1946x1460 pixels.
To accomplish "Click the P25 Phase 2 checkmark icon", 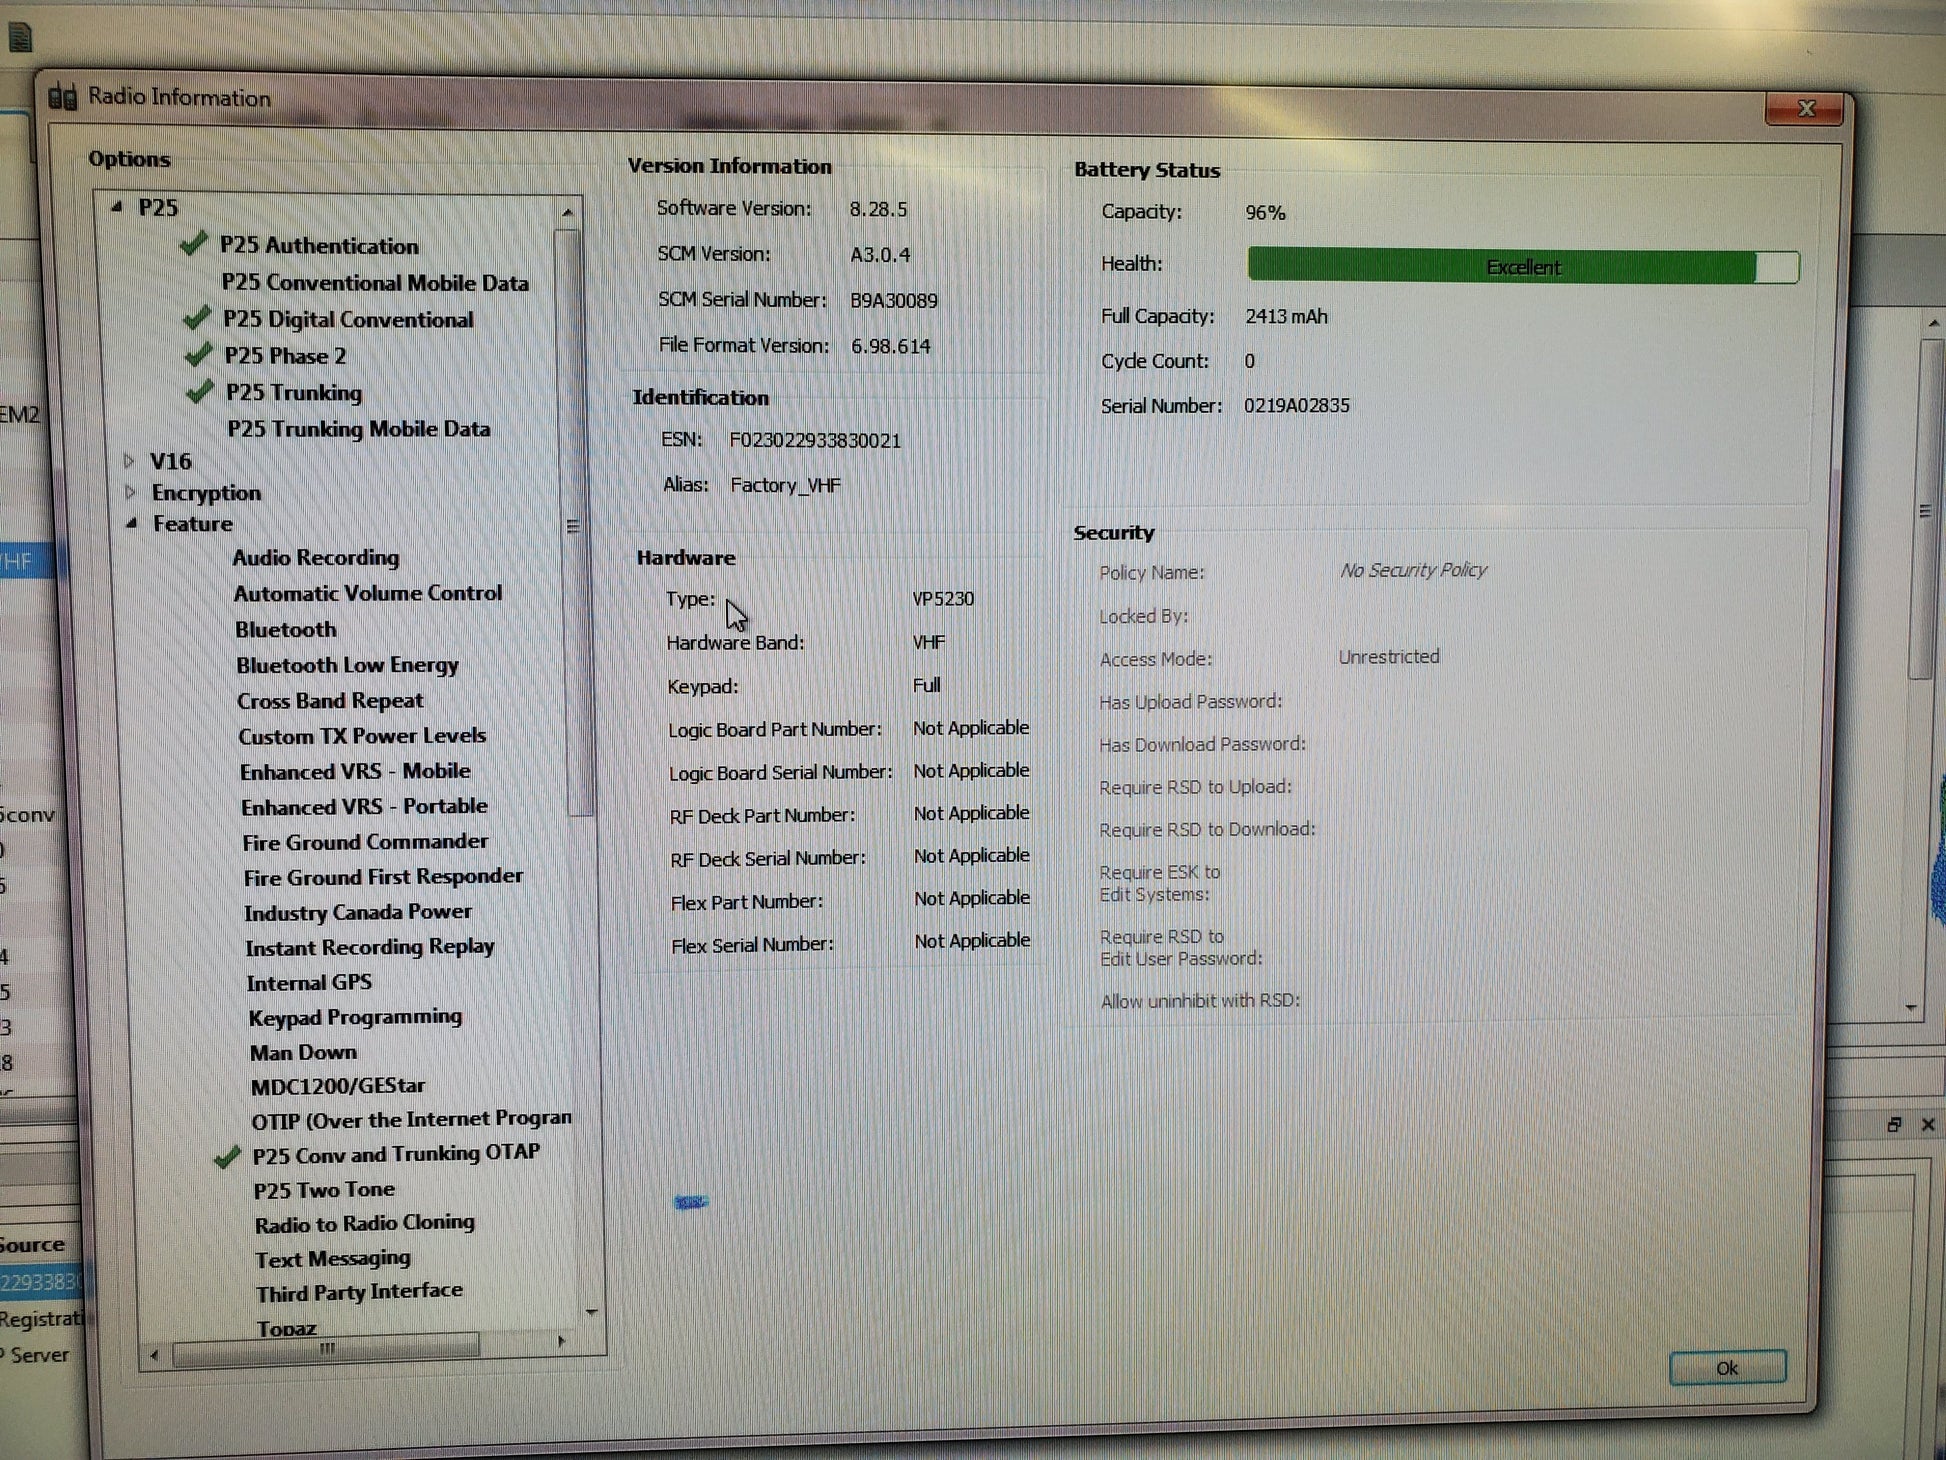I will coord(199,354).
